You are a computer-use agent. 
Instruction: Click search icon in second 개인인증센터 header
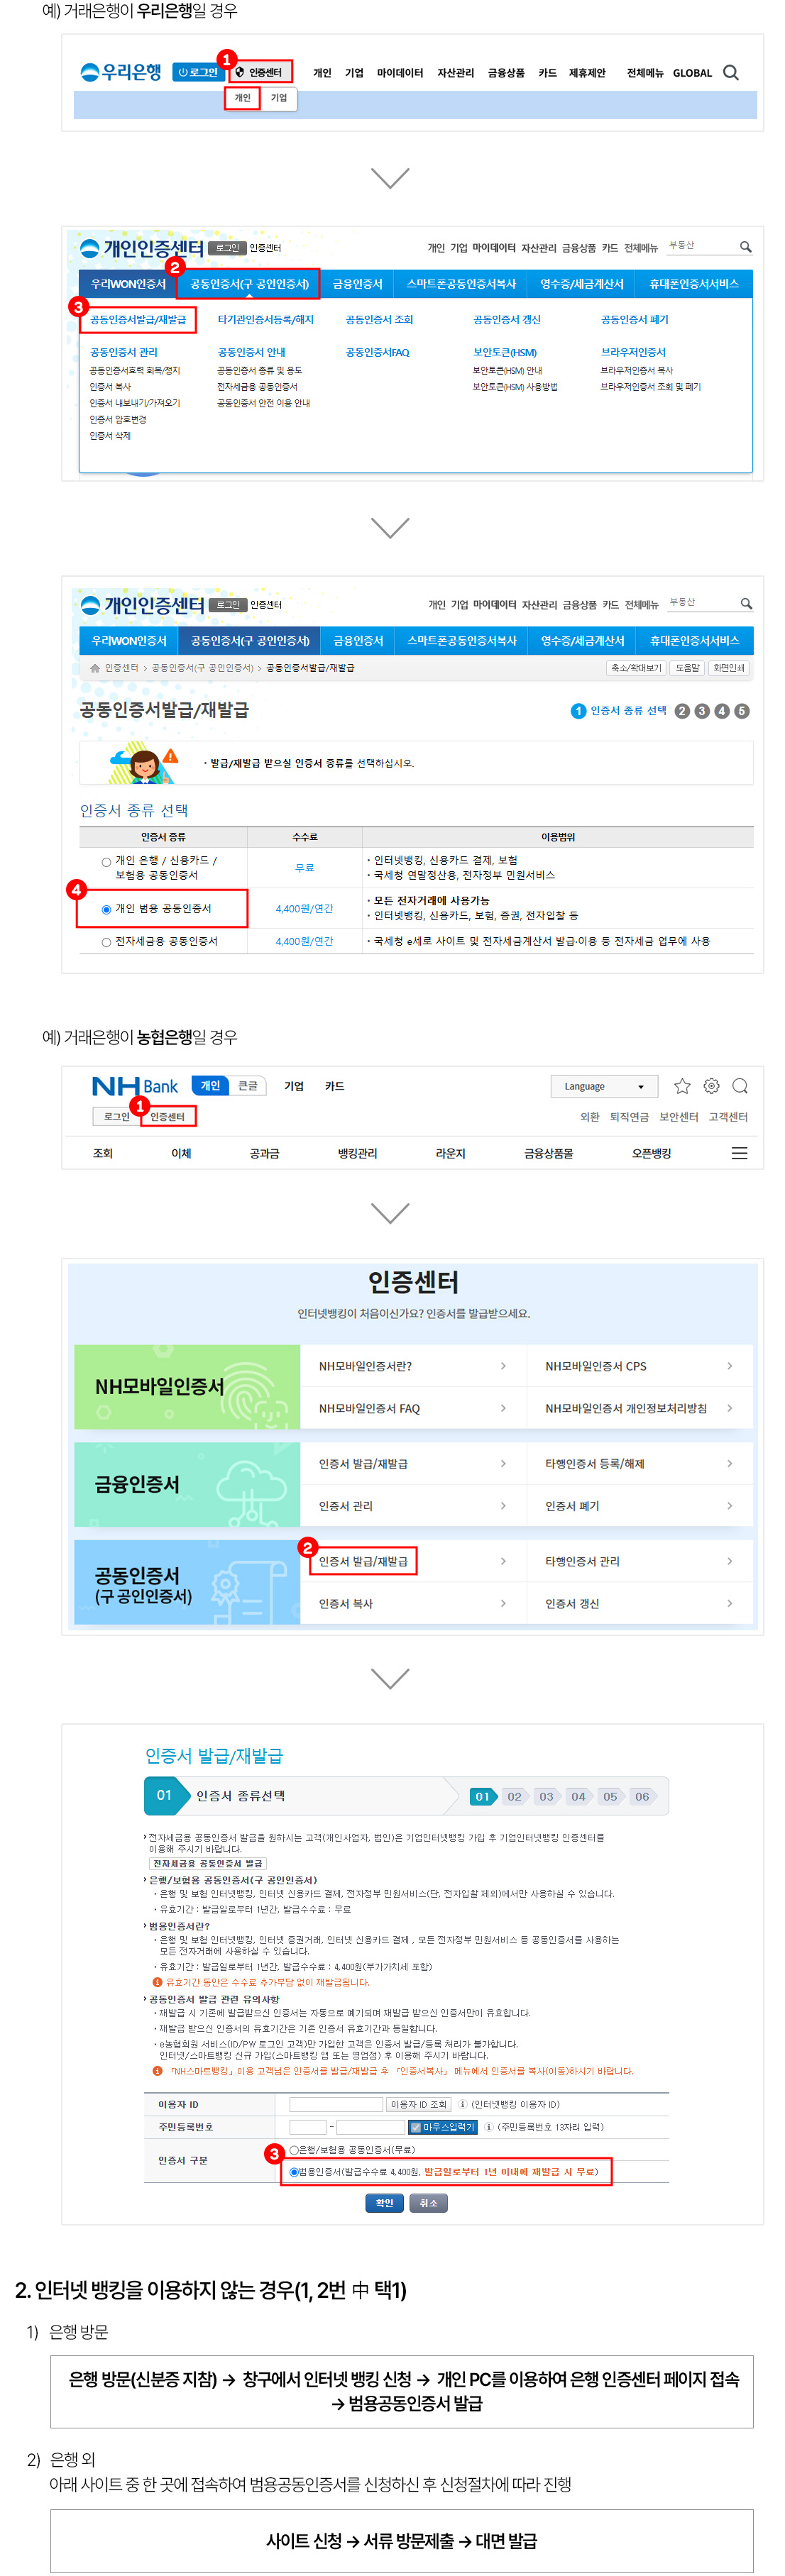point(745,247)
